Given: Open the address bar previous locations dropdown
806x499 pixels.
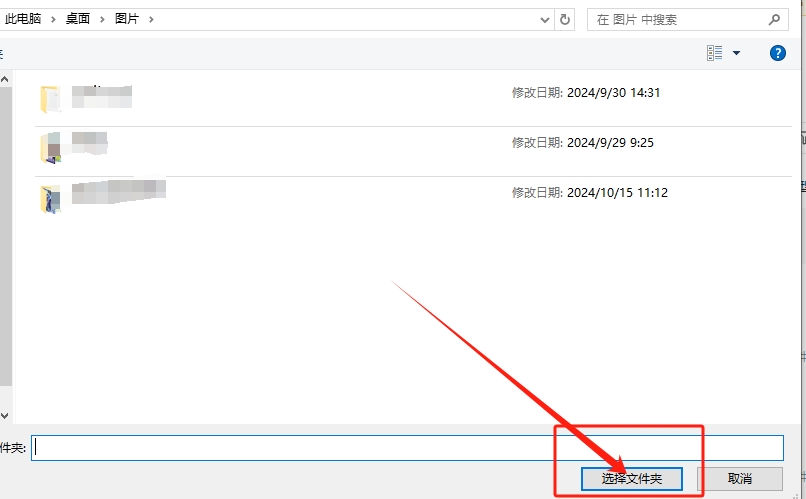Looking at the screenshot, I should 545,19.
